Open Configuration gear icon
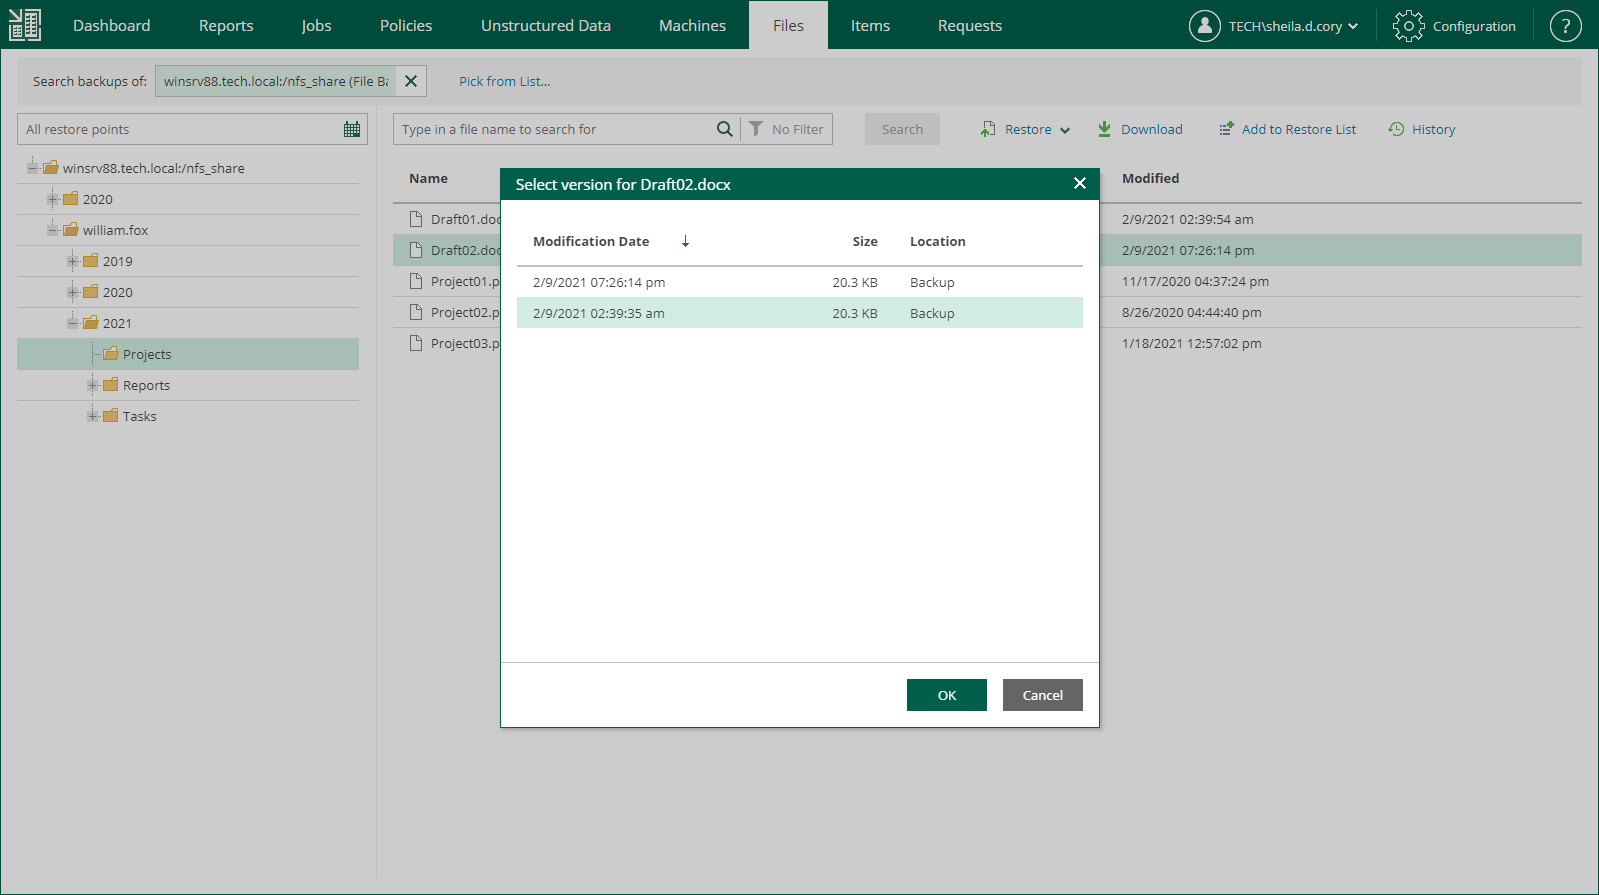This screenshot has height=895, width=1599. pos(1408,26)
